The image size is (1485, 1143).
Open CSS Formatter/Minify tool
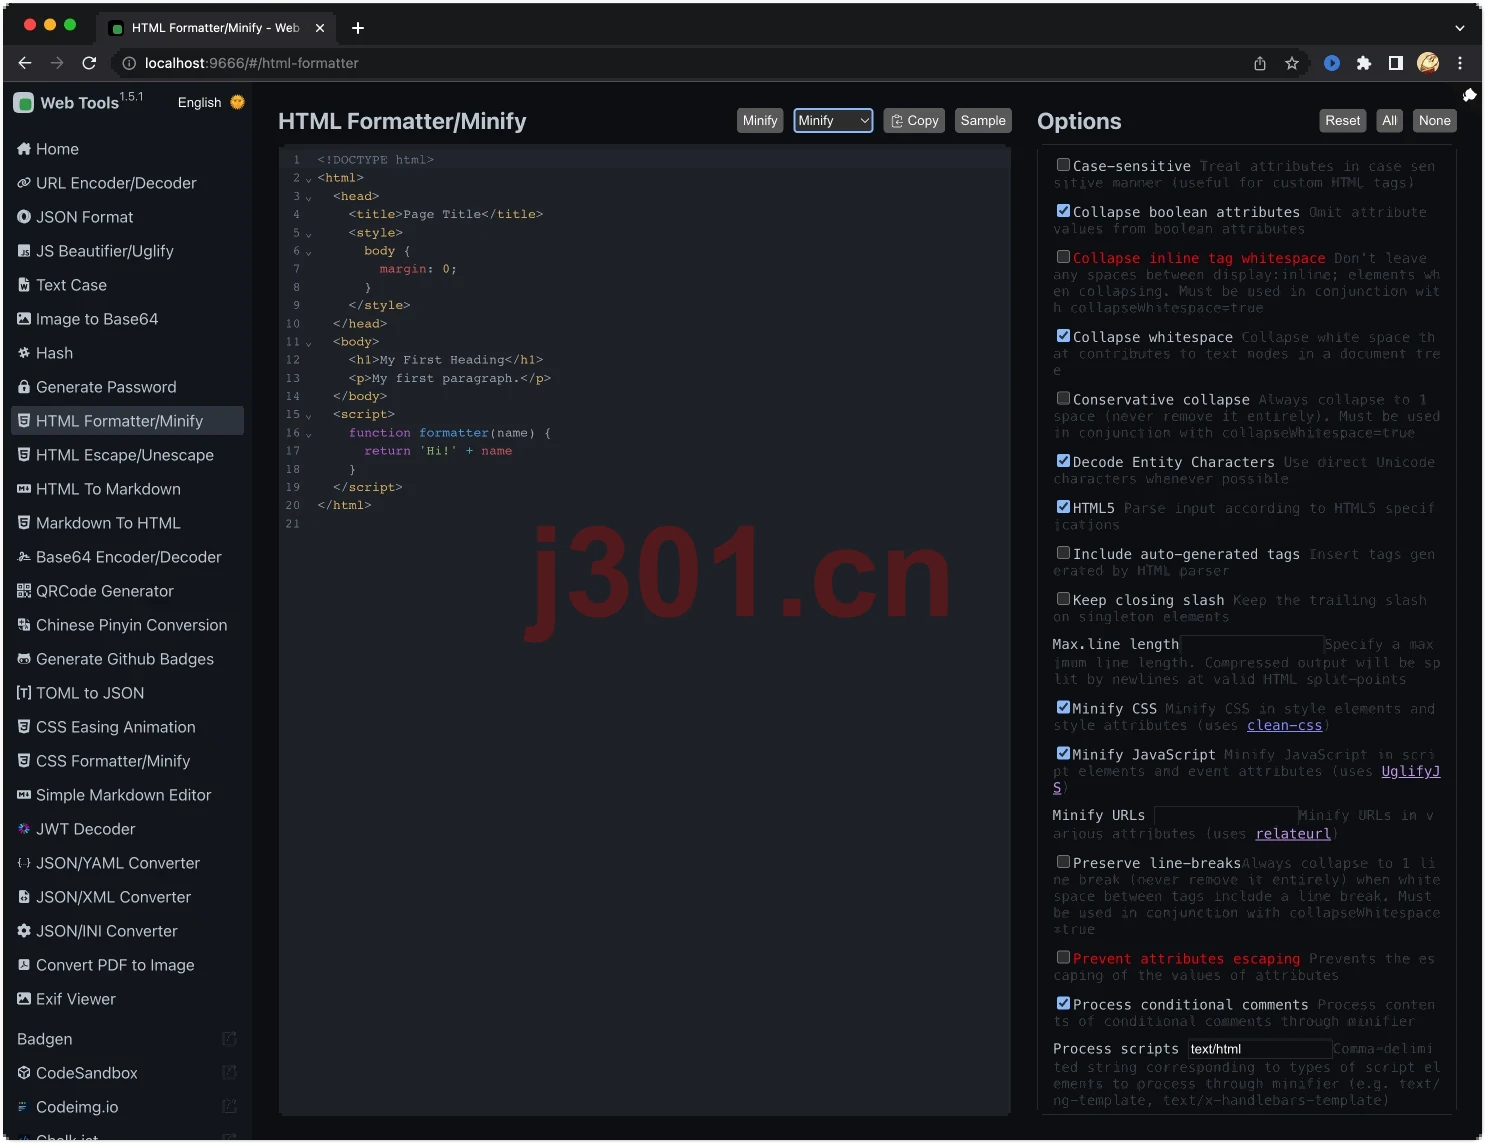pos(127,761)
